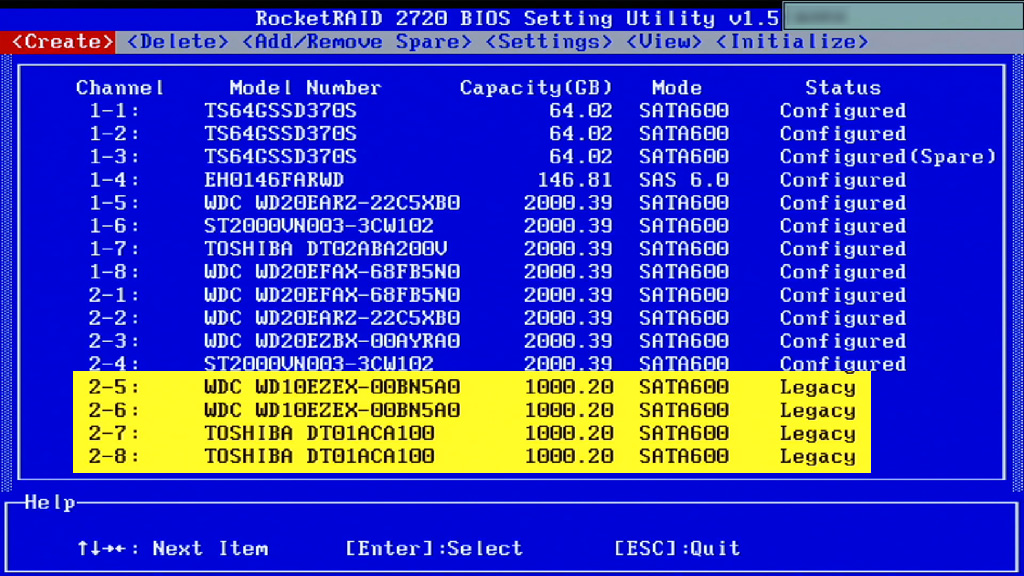
Task: Click channel 2-8 label
Action: pos(114,456)
